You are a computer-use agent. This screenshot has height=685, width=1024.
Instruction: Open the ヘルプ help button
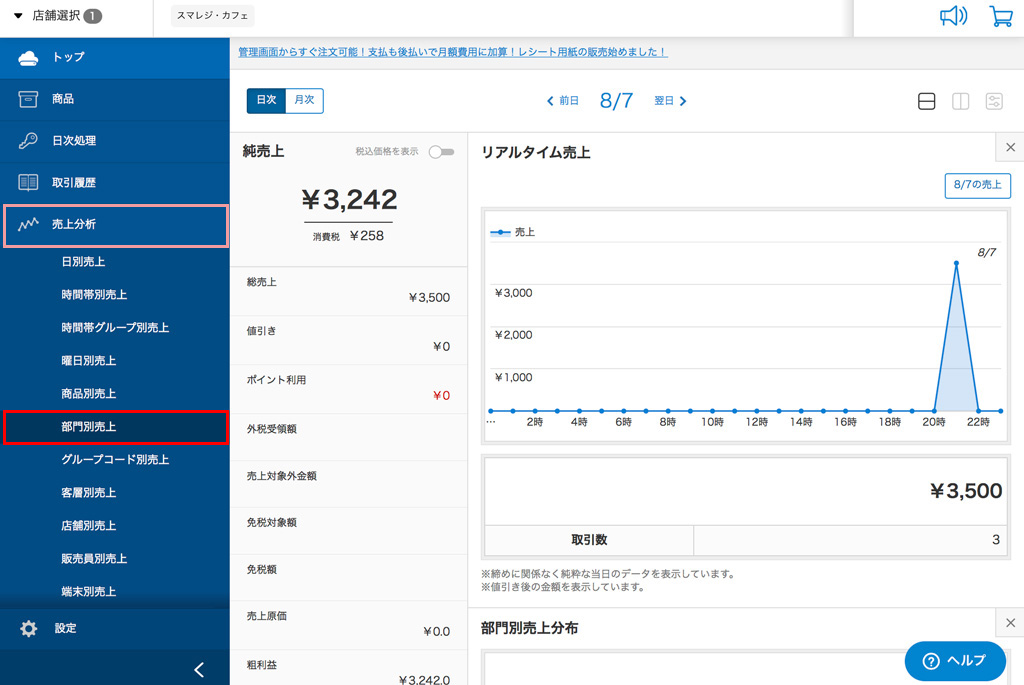click(954, 661)
